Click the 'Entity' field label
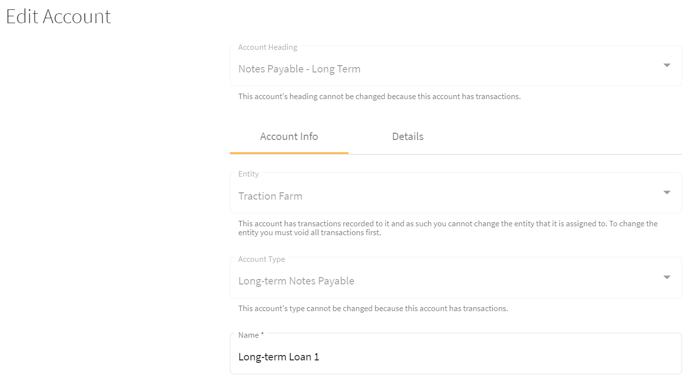 point(248,174)
